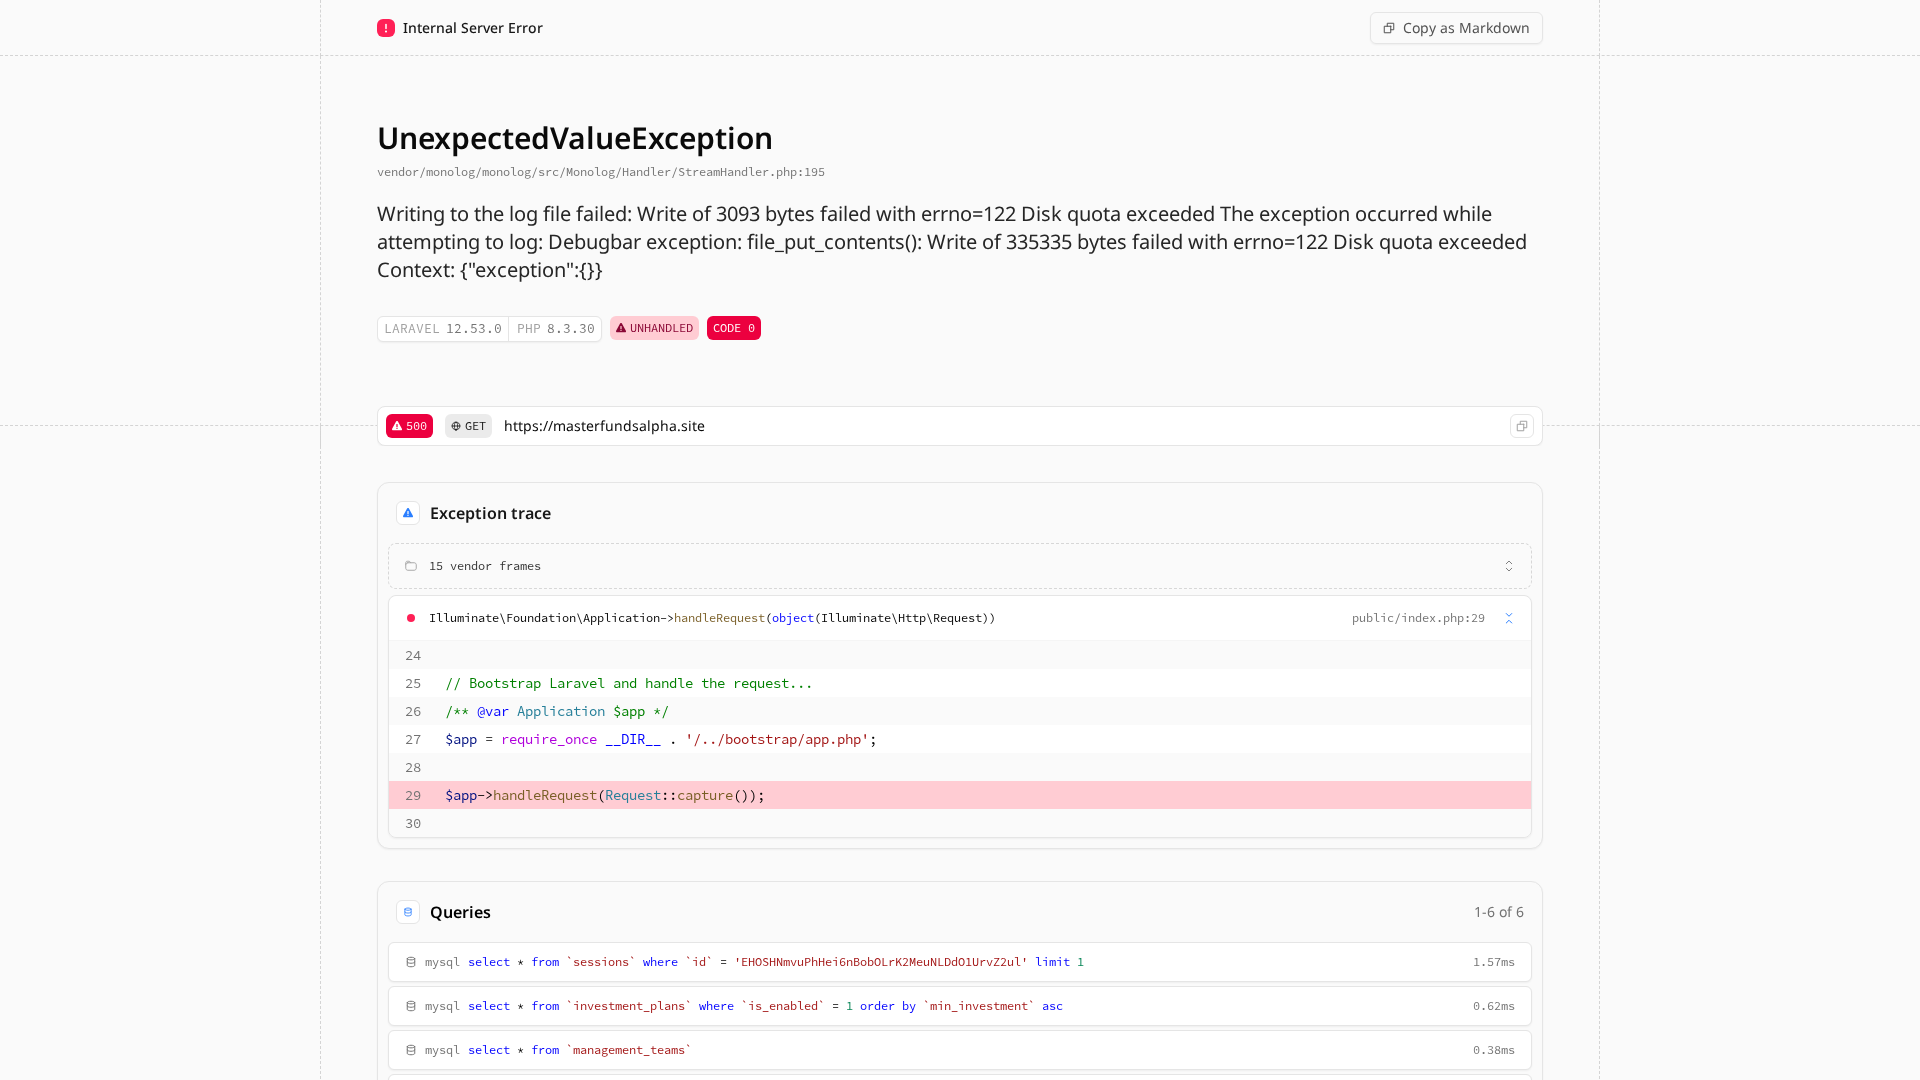Image resolution: width=1920 pixels, height=1080 pixels.
Task: Click the GET method badge
Action: [x=468, y=426]
